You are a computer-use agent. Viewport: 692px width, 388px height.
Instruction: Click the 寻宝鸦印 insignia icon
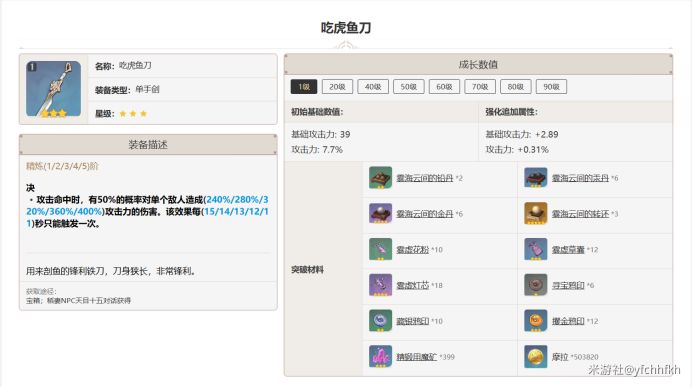coord(536,285)
